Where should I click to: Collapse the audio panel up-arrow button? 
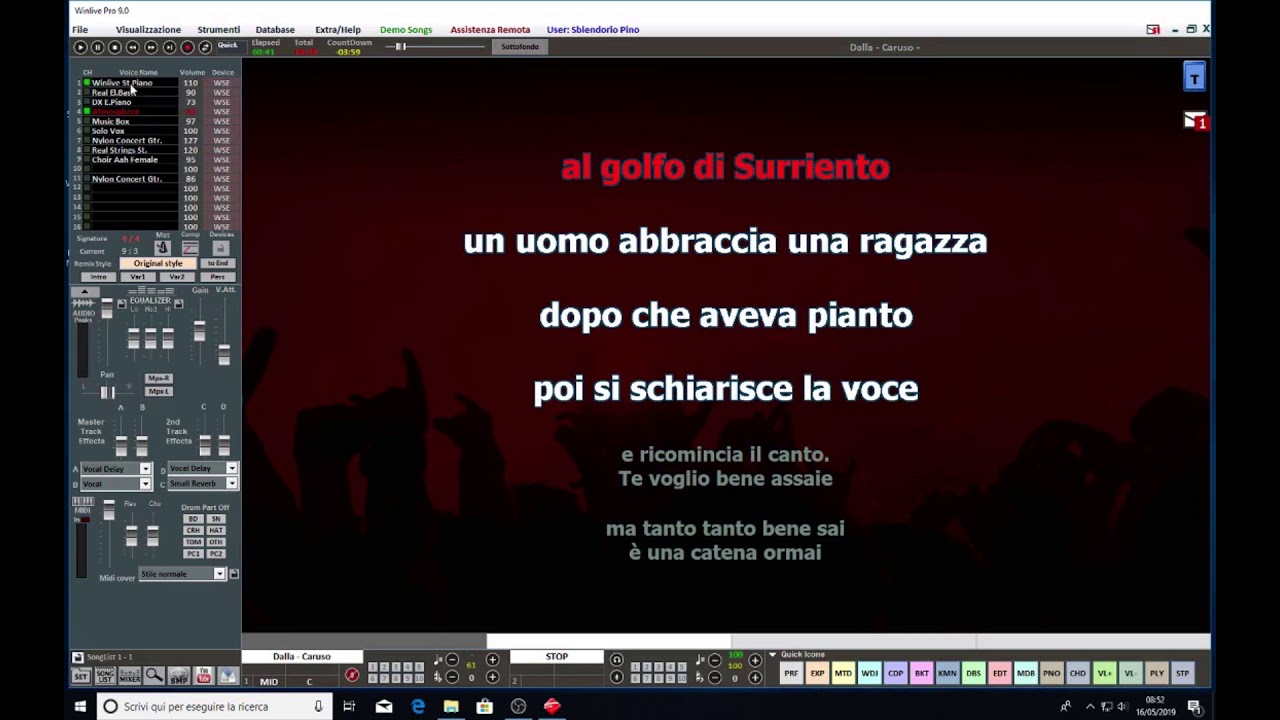click(x=84, y=291)
